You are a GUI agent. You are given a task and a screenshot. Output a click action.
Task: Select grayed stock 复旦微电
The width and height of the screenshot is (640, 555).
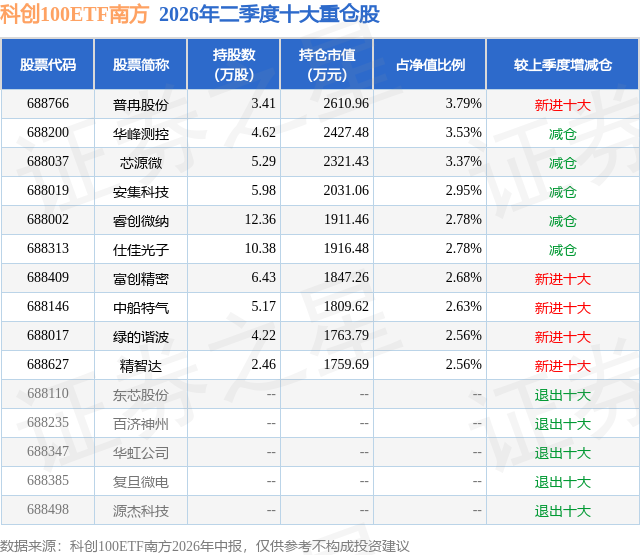(141, 482)
